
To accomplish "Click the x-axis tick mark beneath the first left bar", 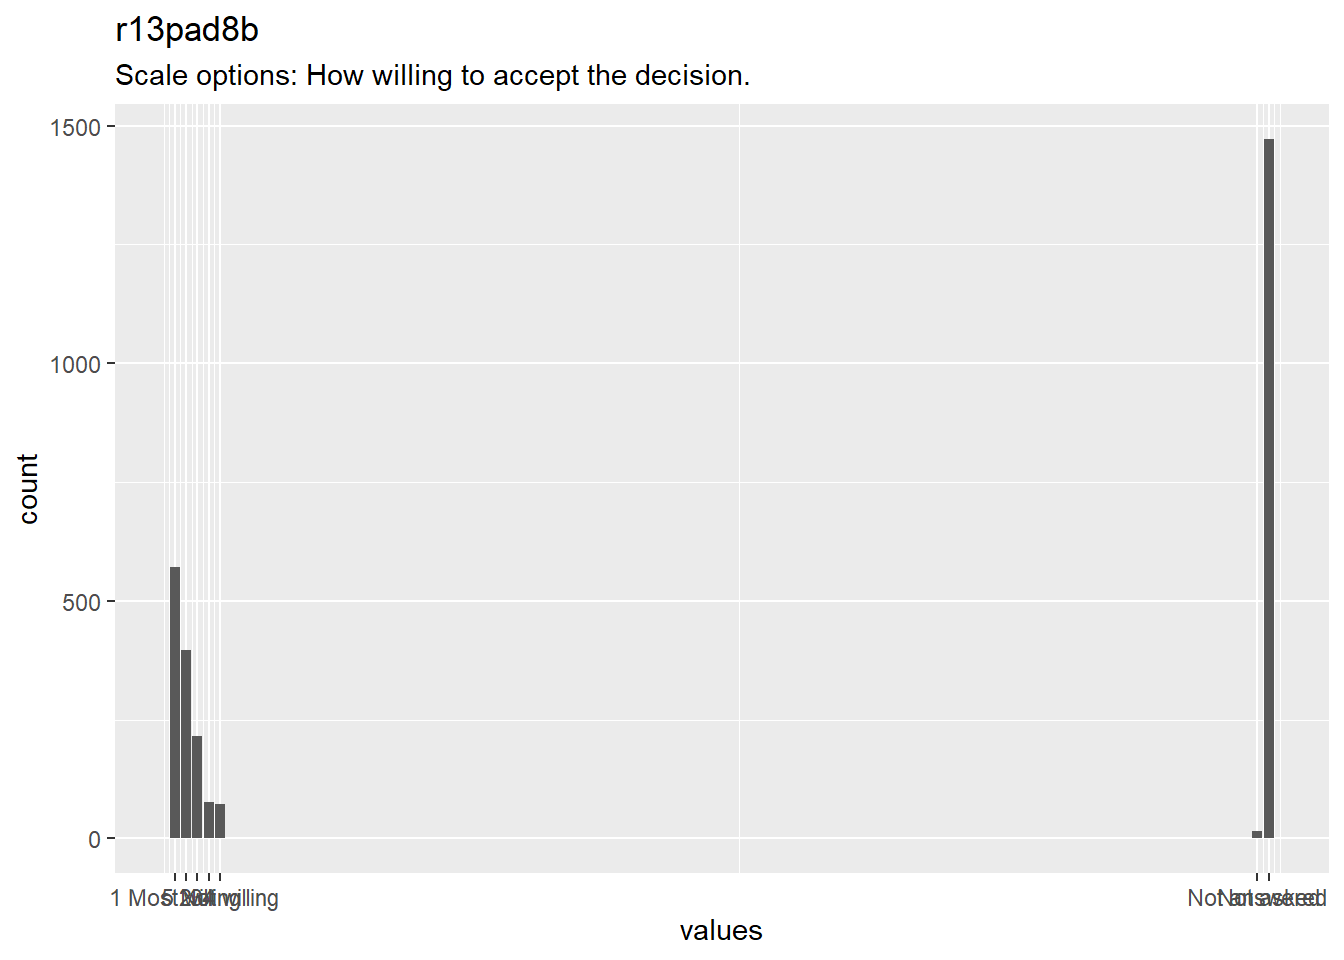I will click(175, 877).
